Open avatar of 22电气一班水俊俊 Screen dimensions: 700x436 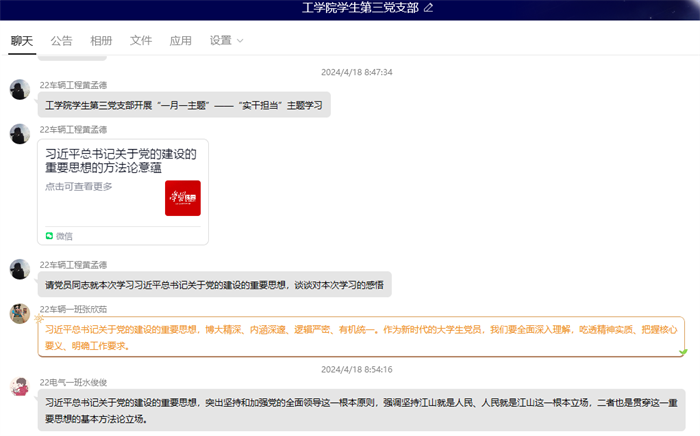[19, 386]
